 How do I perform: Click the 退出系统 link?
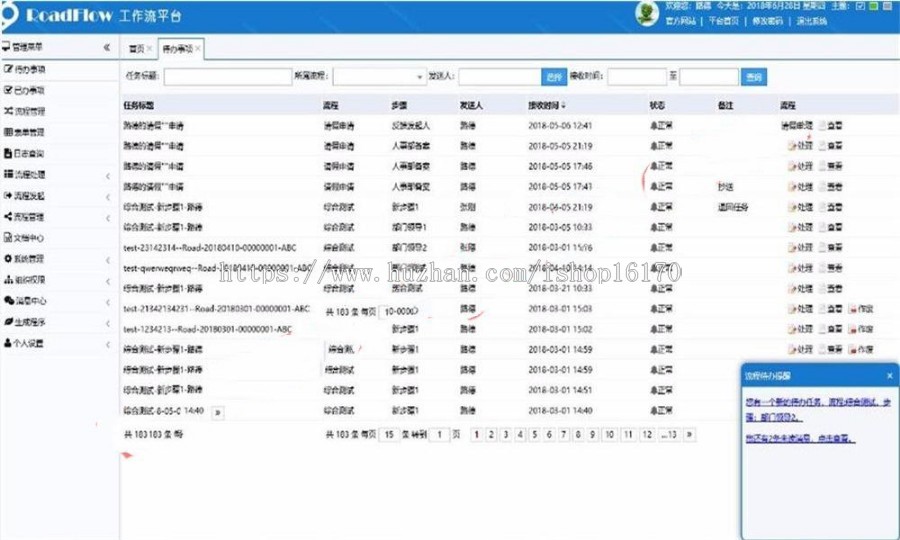(812, 21)
